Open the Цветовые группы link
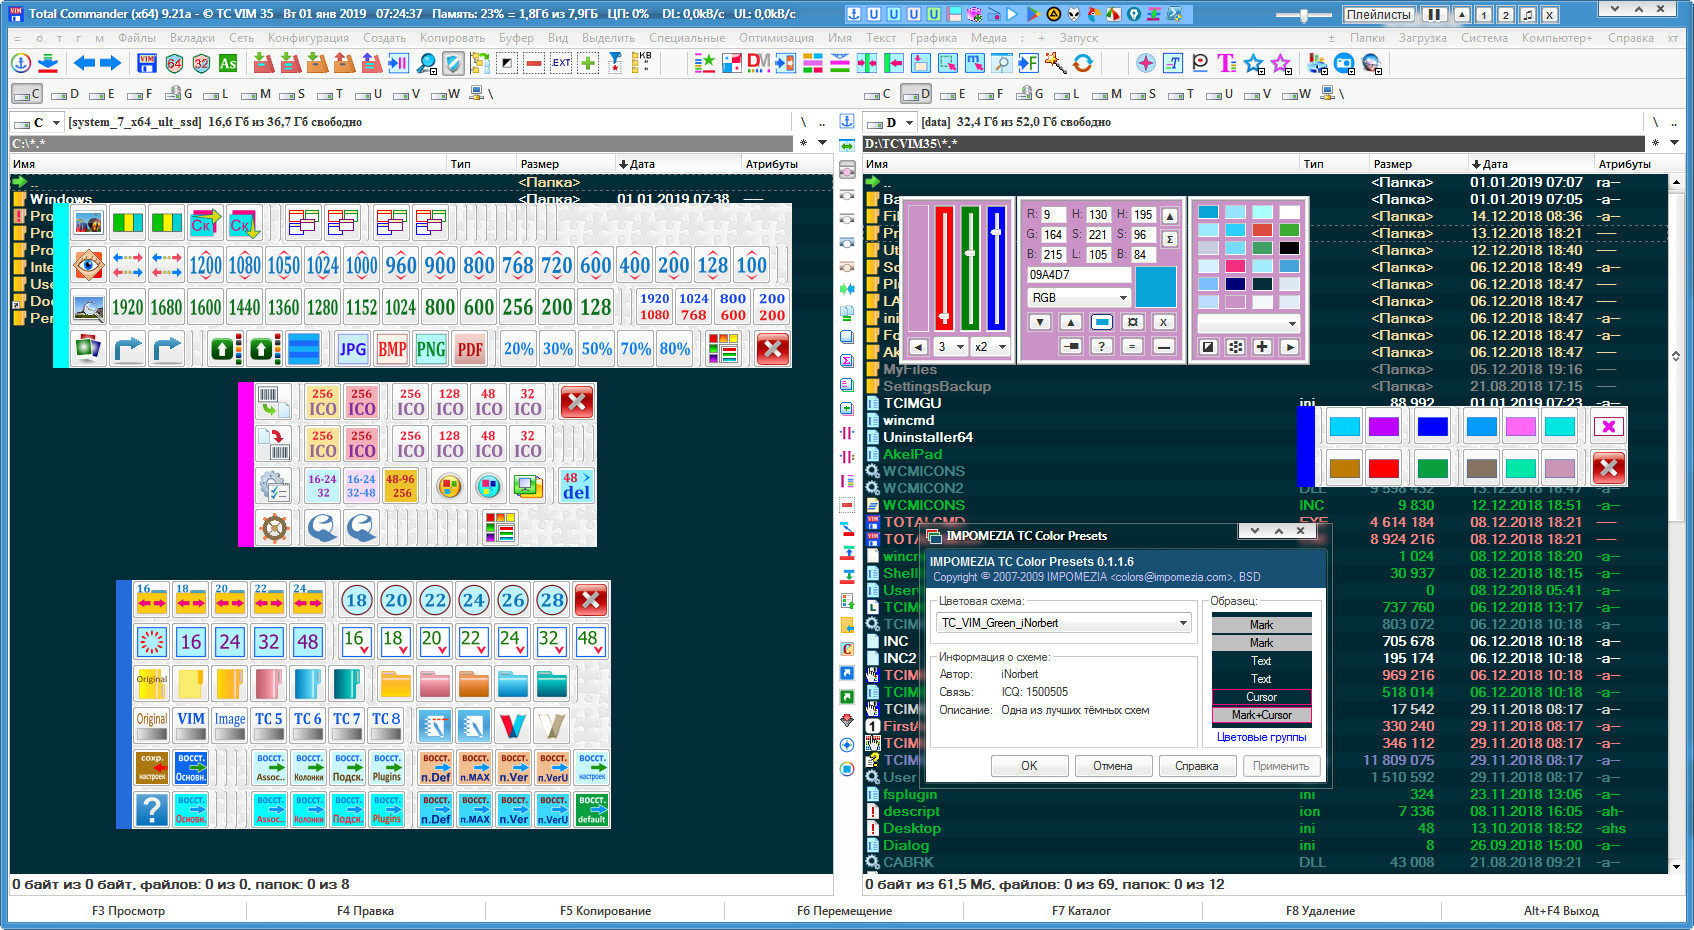The width and height of the screenshot is (1694, 930). point(1261,737)
